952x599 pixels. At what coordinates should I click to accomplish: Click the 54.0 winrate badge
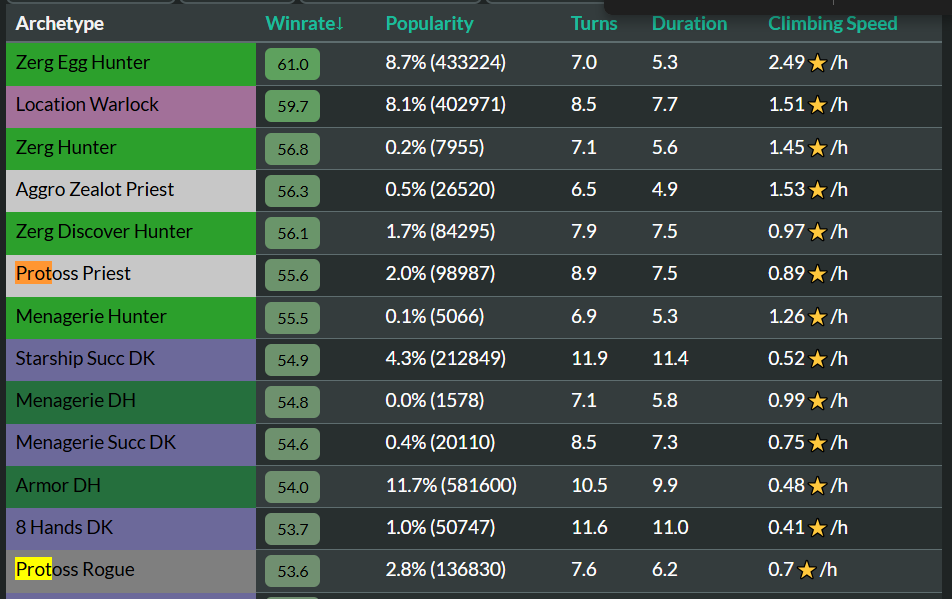(293, 487)
